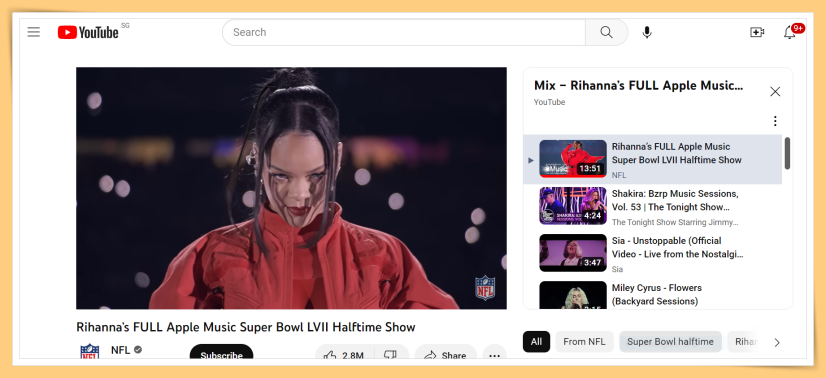
Task: Like the video with thumbs up
Action: click(x=345, y=355)
